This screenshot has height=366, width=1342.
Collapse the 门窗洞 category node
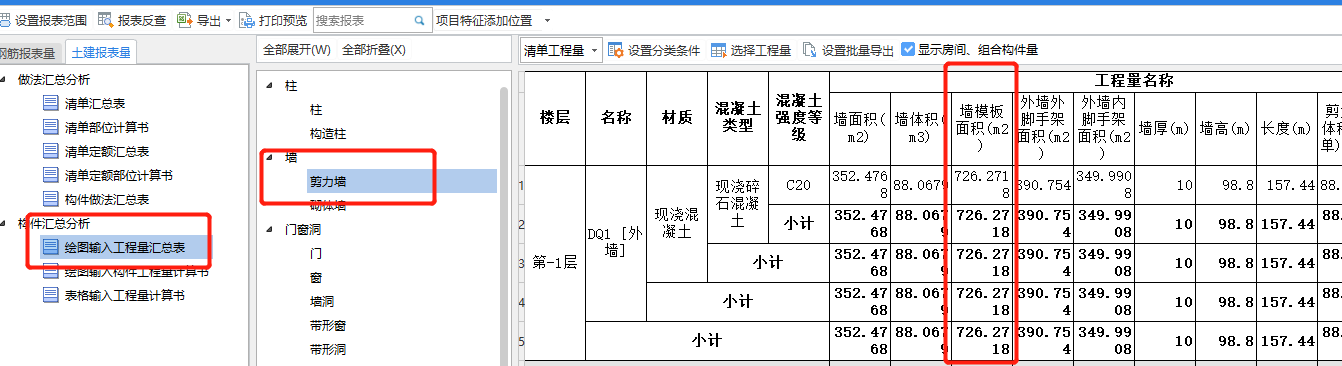[268, 230]
